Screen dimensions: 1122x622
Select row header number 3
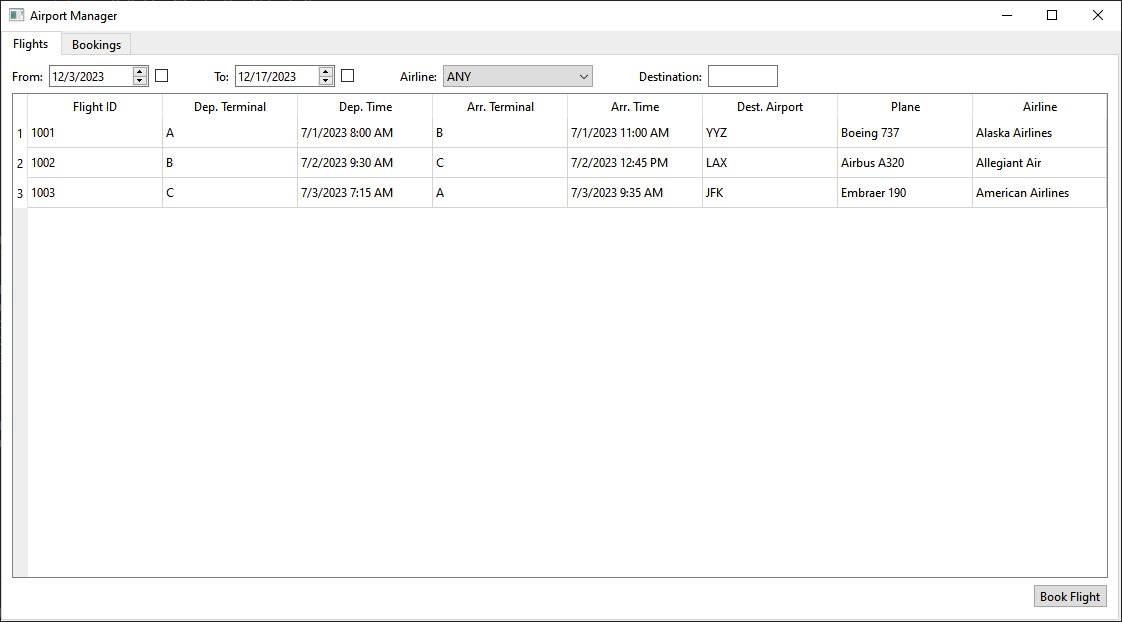tap(20, 193)
